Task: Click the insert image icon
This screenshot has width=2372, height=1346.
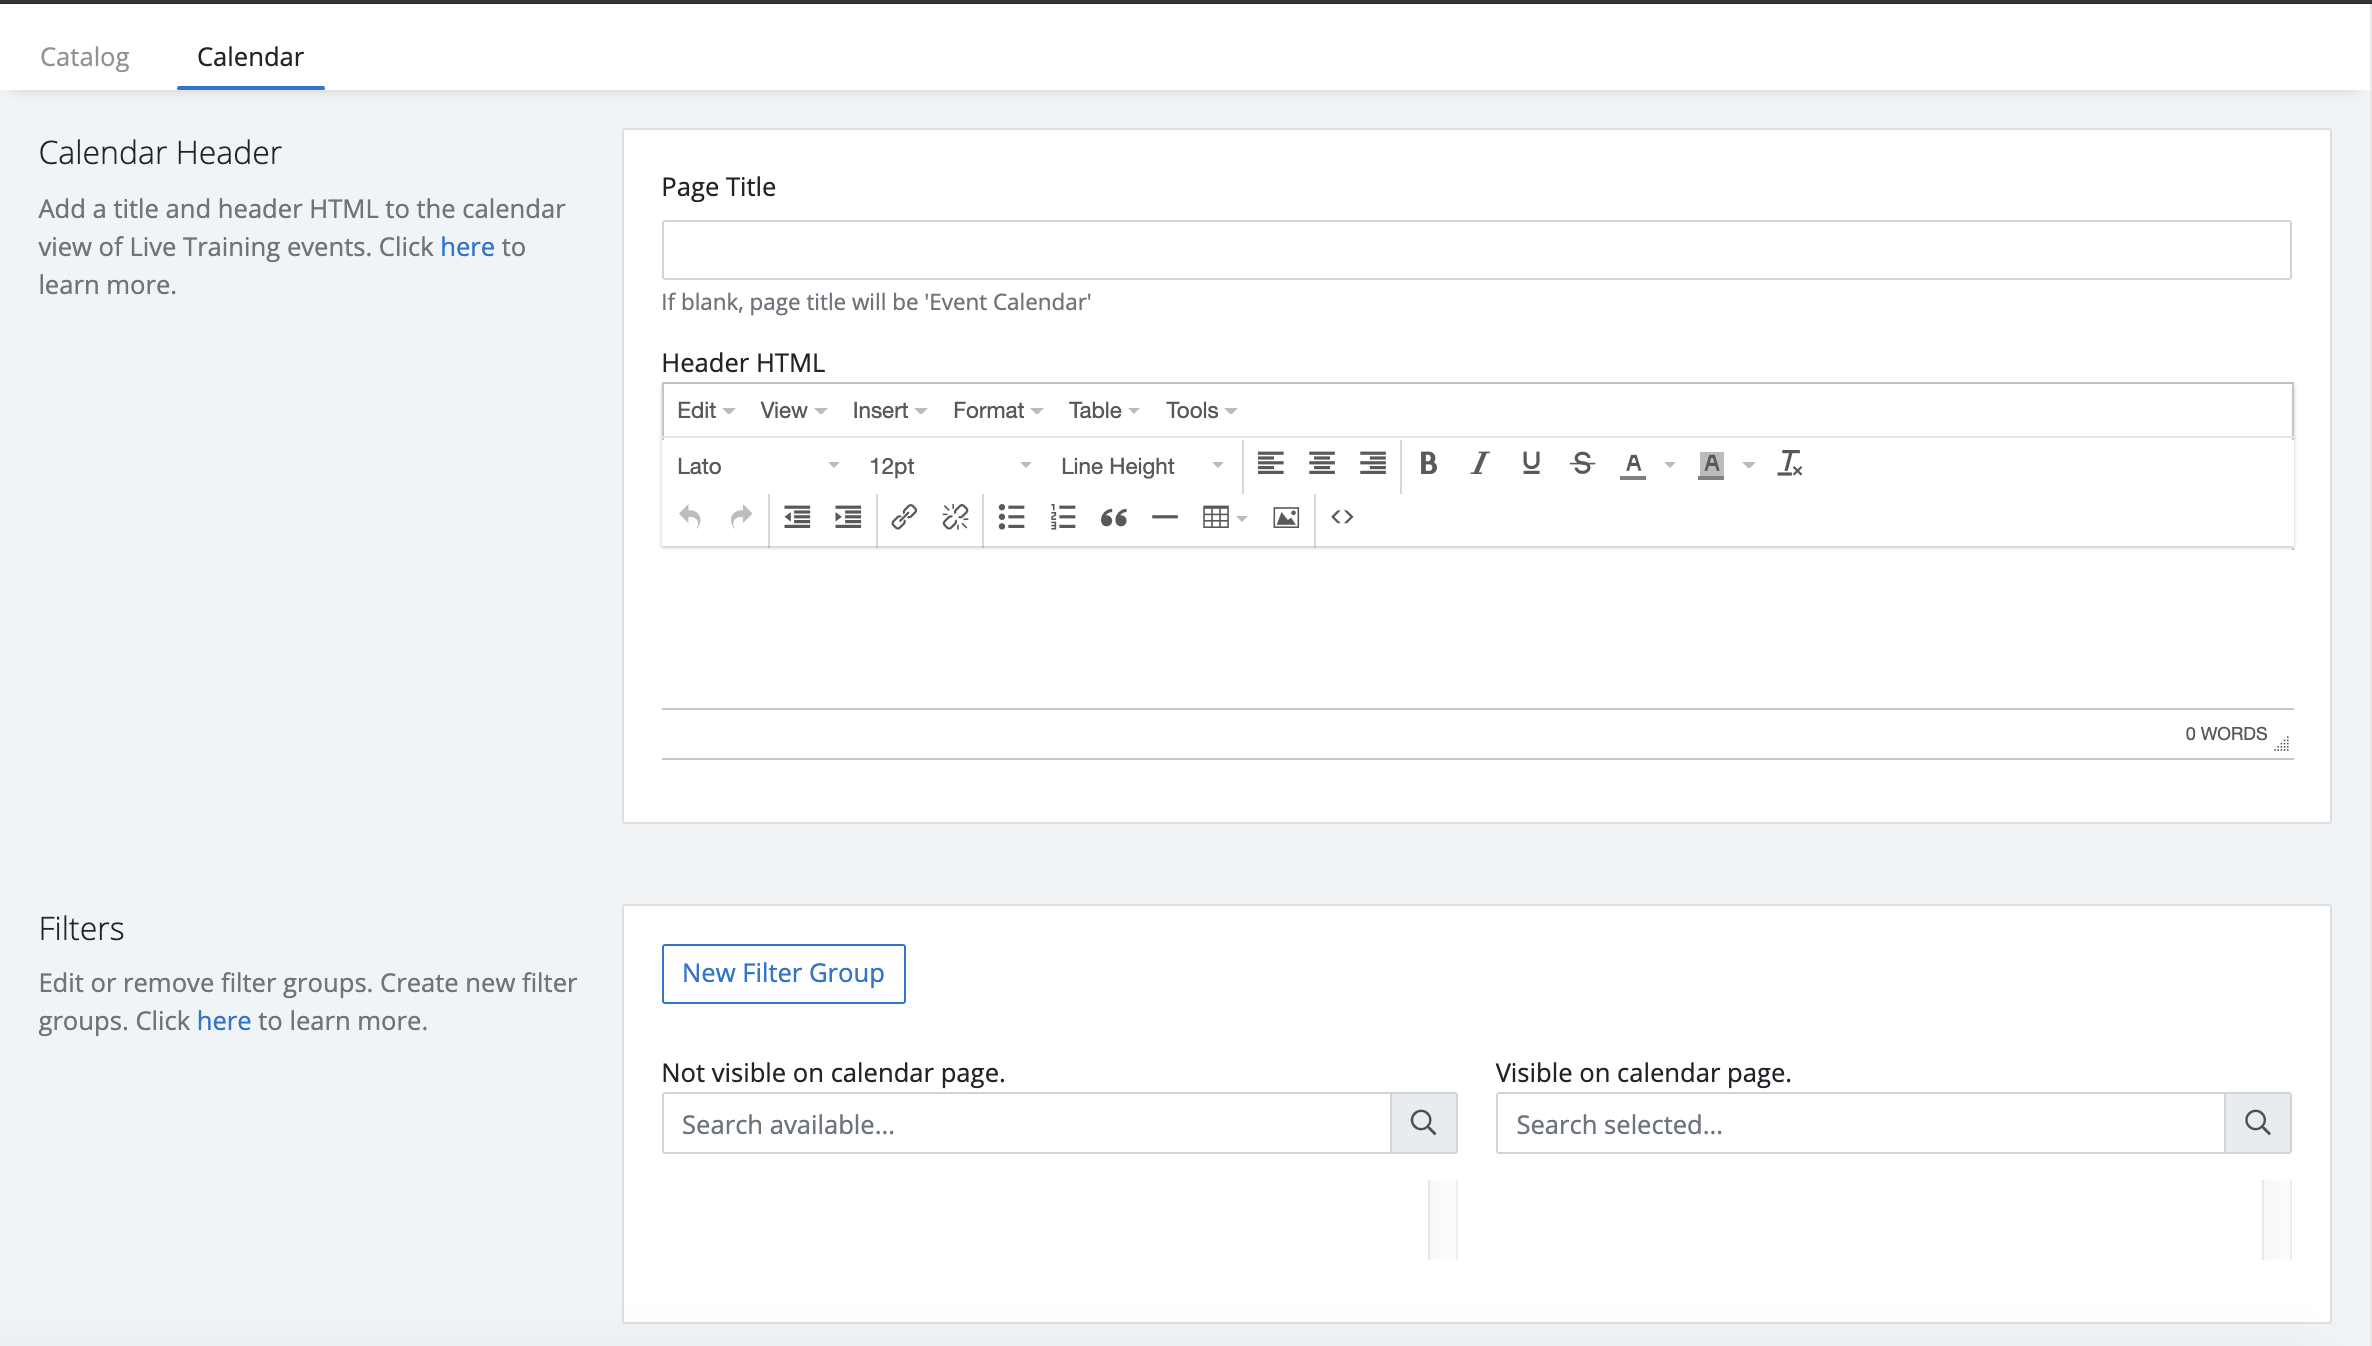Action: pos(1285,517)
